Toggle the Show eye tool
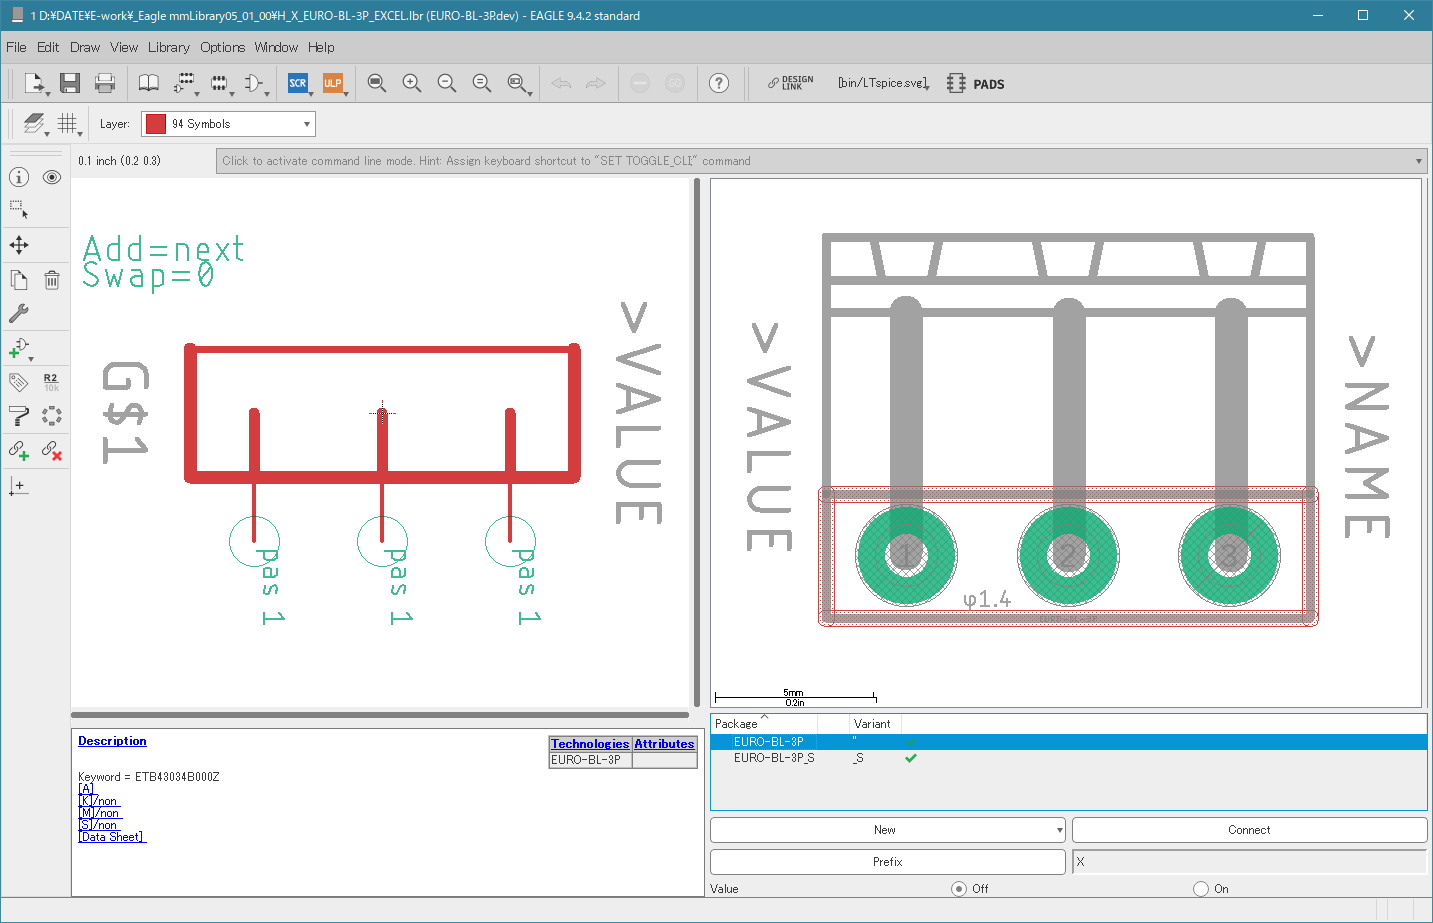The image size is (1433, 923). coord(52,177)
